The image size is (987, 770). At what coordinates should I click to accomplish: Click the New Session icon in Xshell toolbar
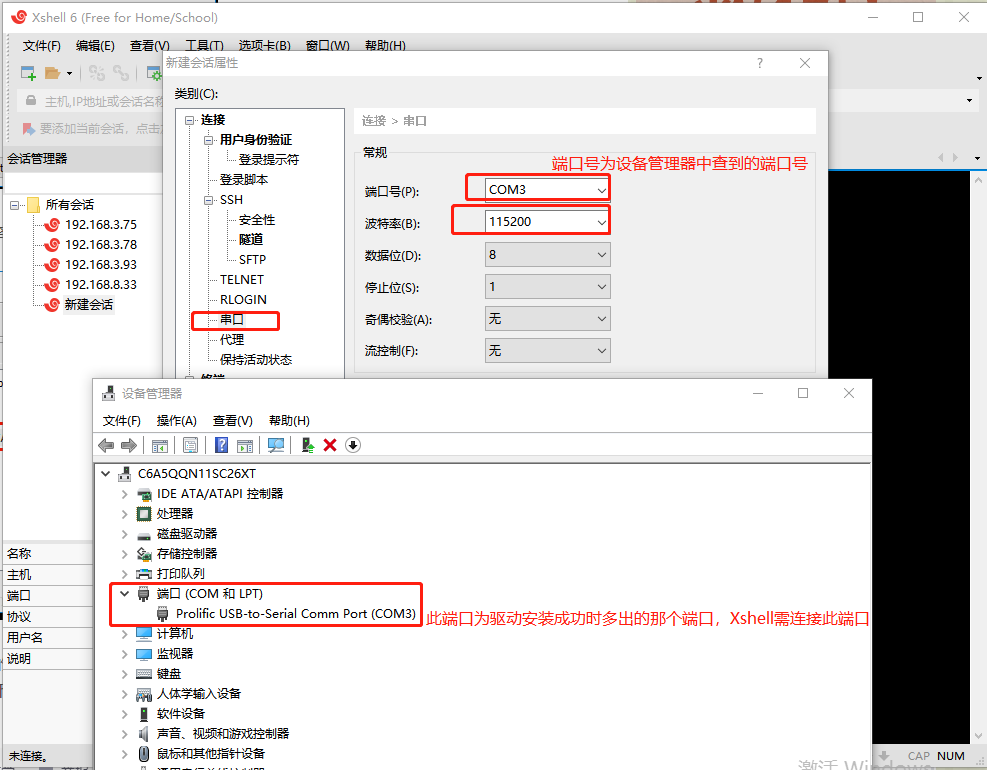[28, 73]
